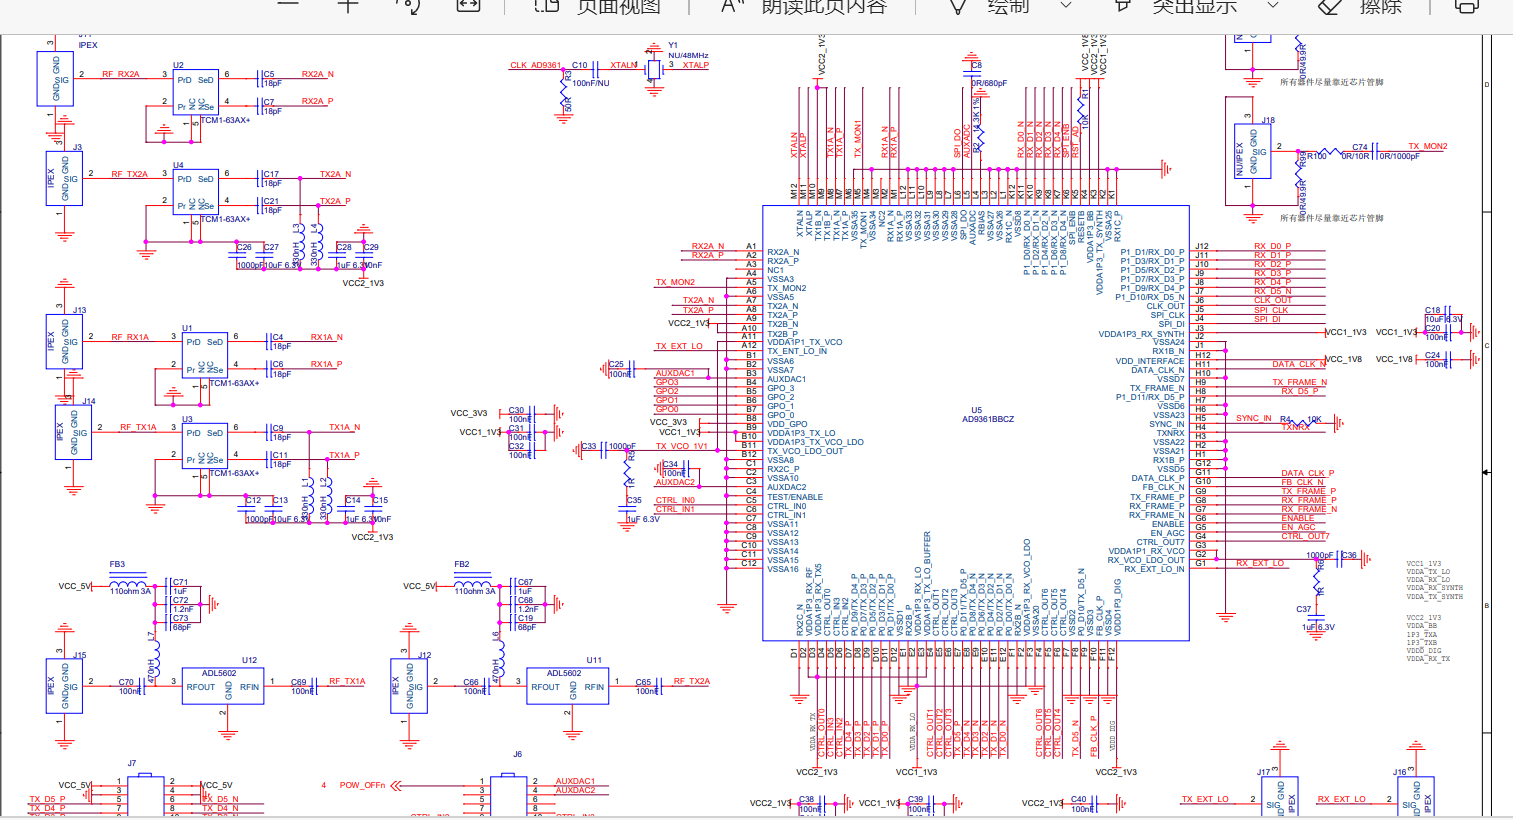Click the red RF_RX2A net label
This screenshot has height=820, width=1513.
(121, 74)
